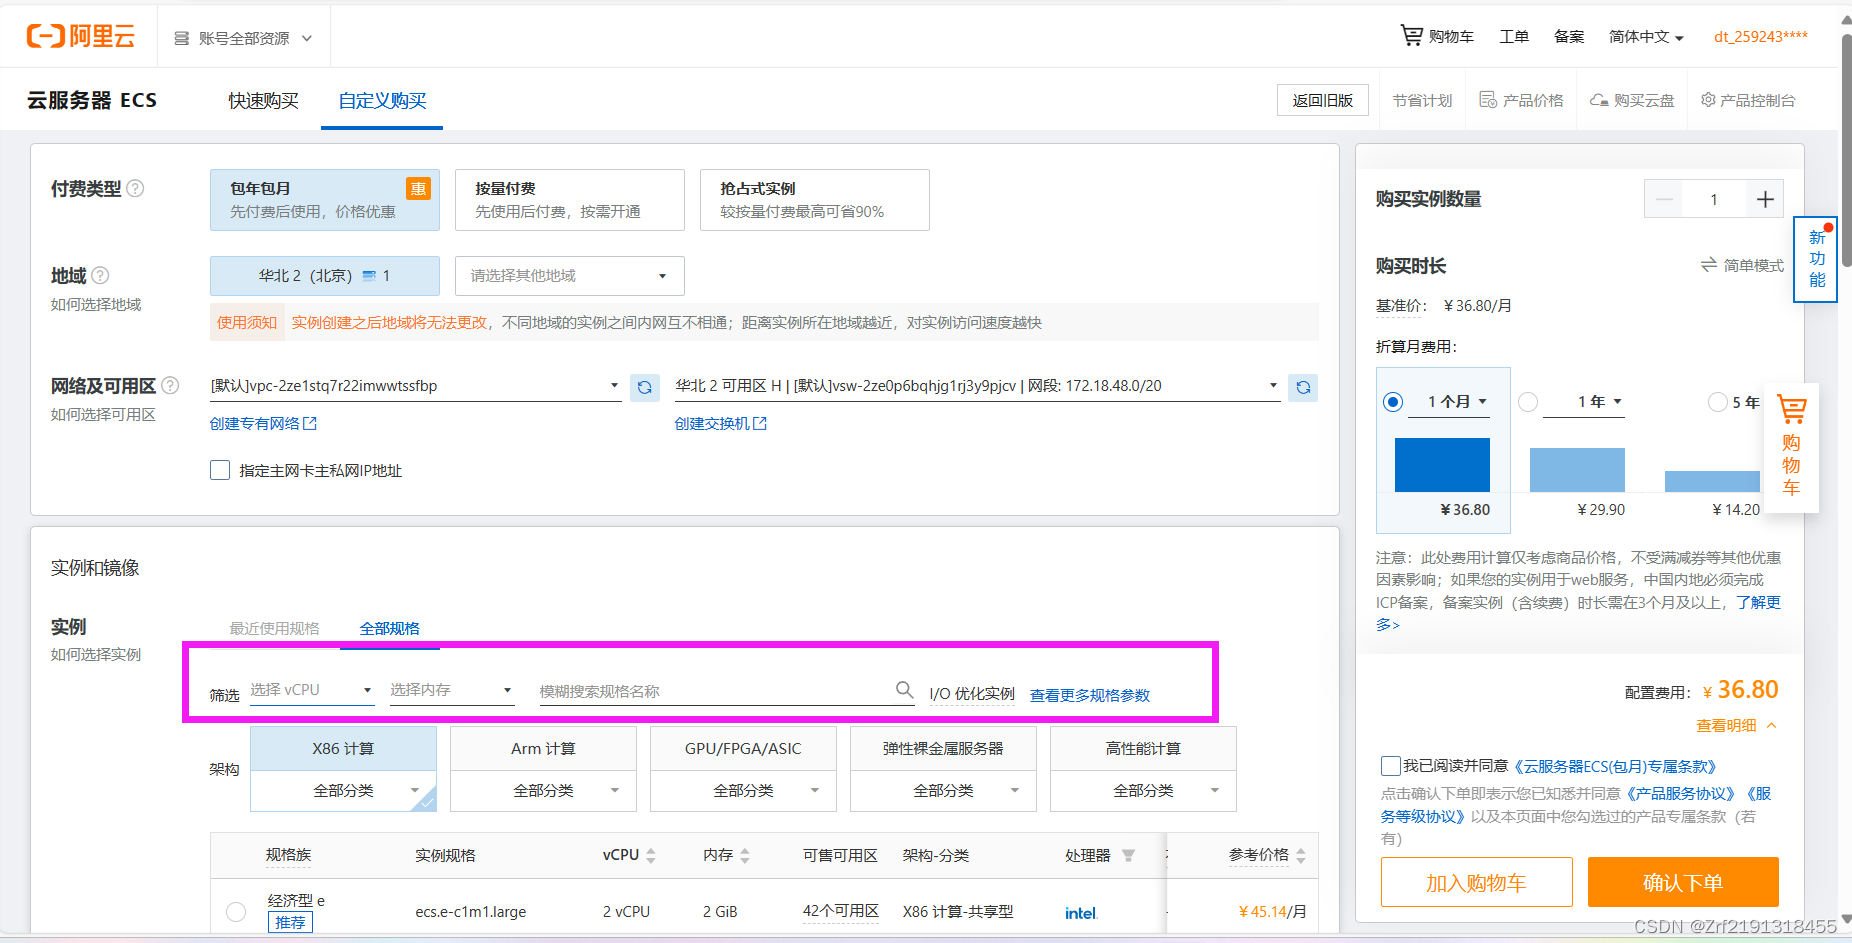Agree to 云服务器ECS(包月)专属条款 checkbox
This screenshot has height=943, width=1852.
pyautogui.click(x=1390, y=766)
